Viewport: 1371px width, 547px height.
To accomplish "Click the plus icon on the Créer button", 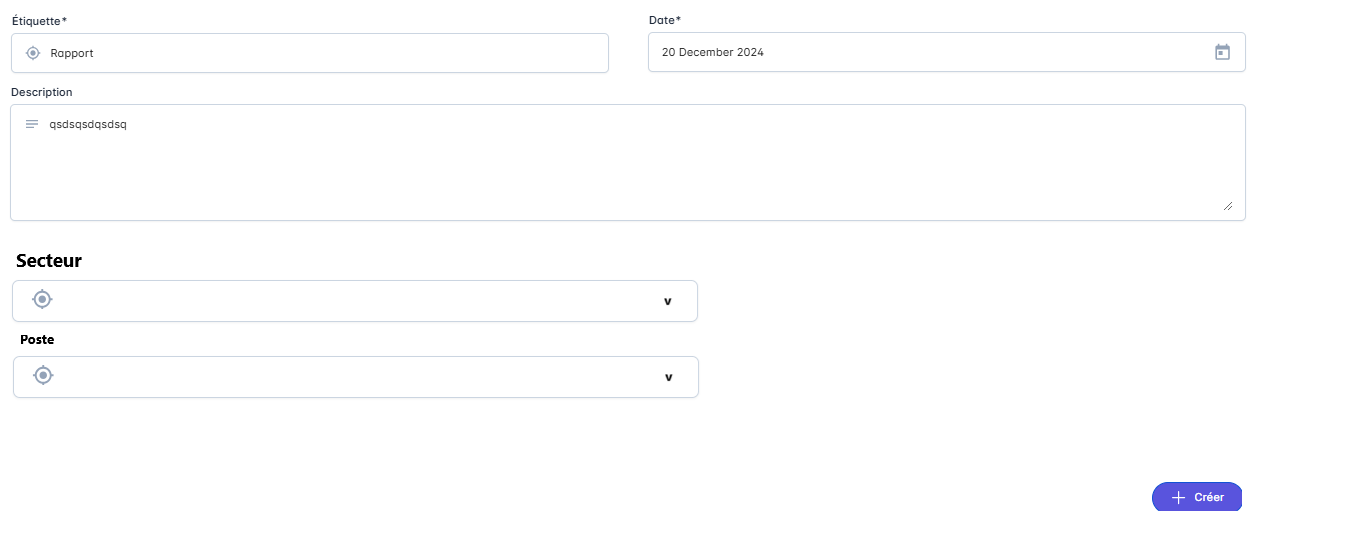I will click(x=1178, y=497).
